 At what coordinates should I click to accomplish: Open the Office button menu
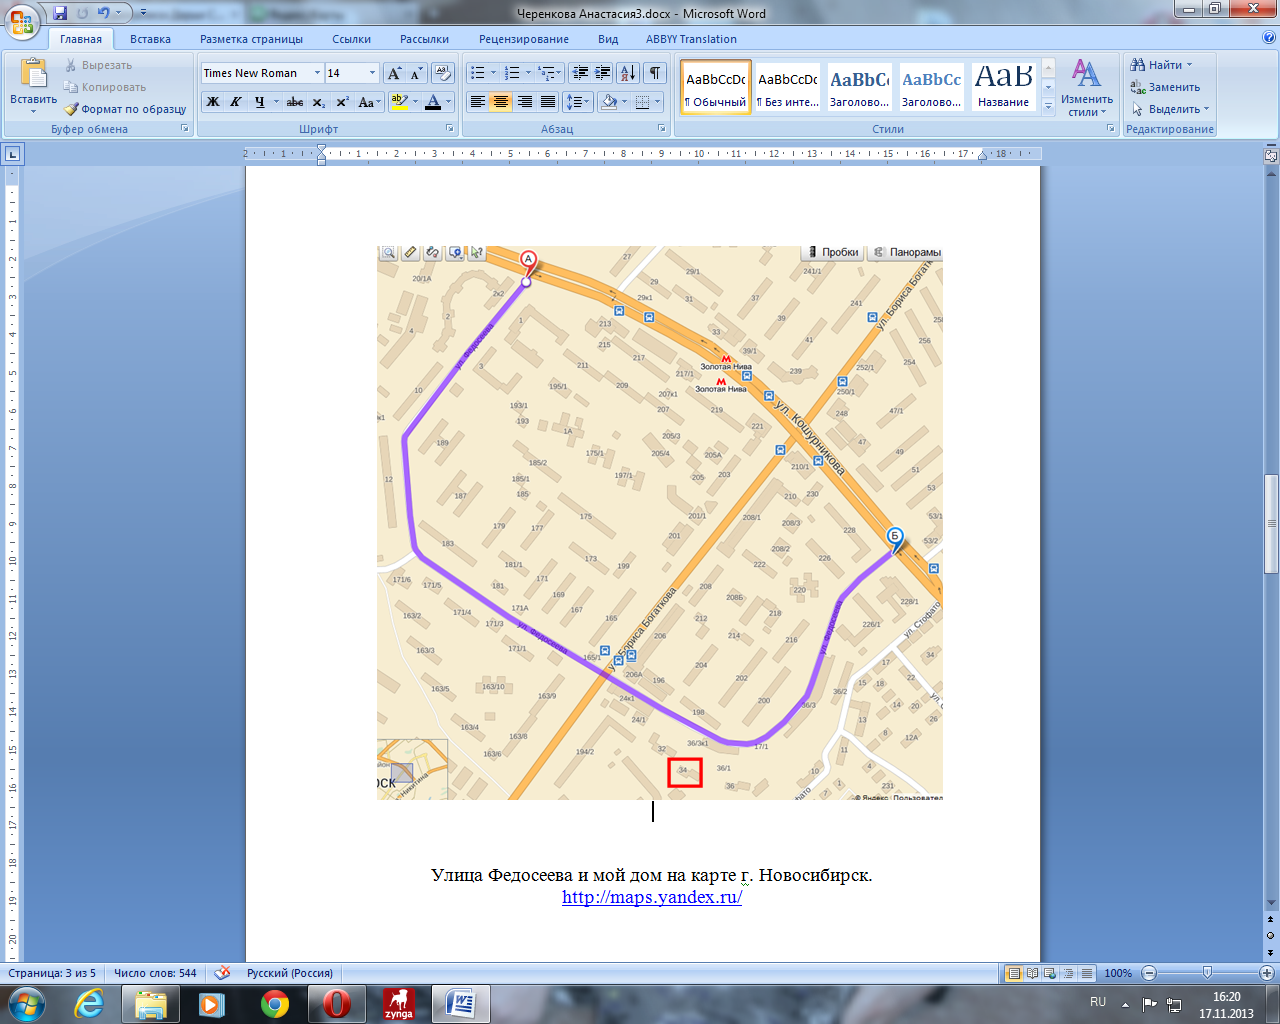coord(22,20)
